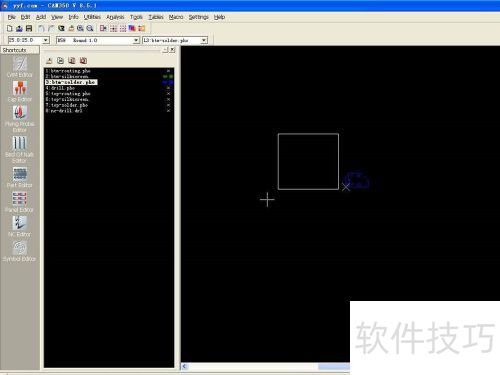Expand the active layer L3:btm-solder dropdown
Screen dimensions: 500x375
[204, 40]
